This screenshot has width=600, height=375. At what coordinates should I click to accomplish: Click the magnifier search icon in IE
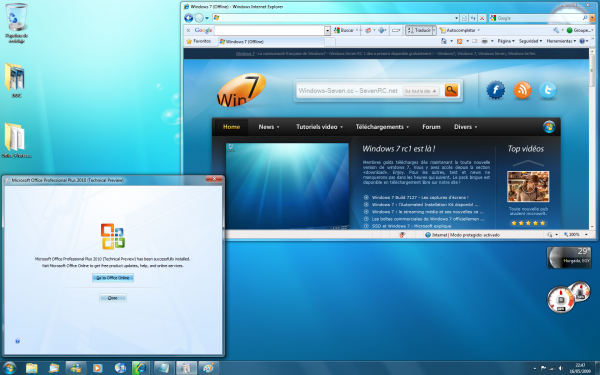585,18
